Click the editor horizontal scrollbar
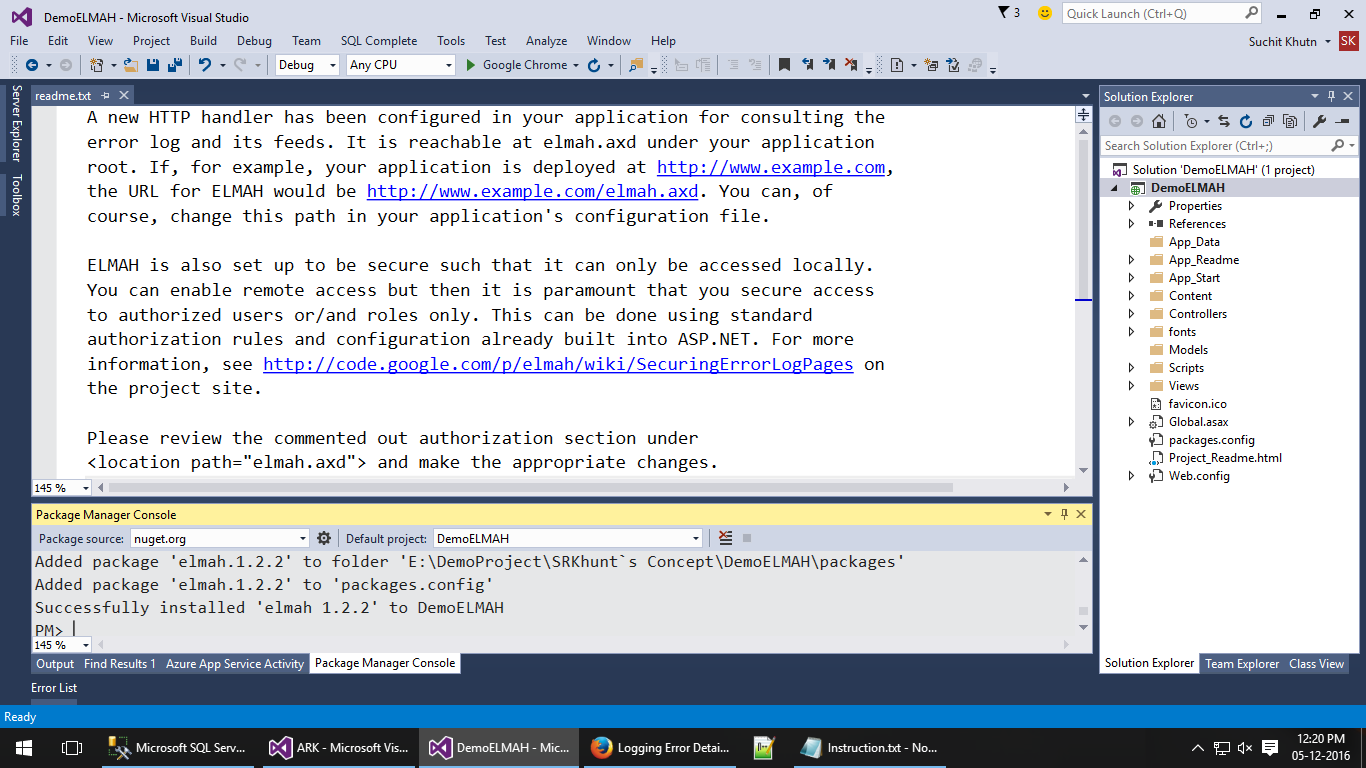Viewport: 1366px width, 768px height. 529,488
